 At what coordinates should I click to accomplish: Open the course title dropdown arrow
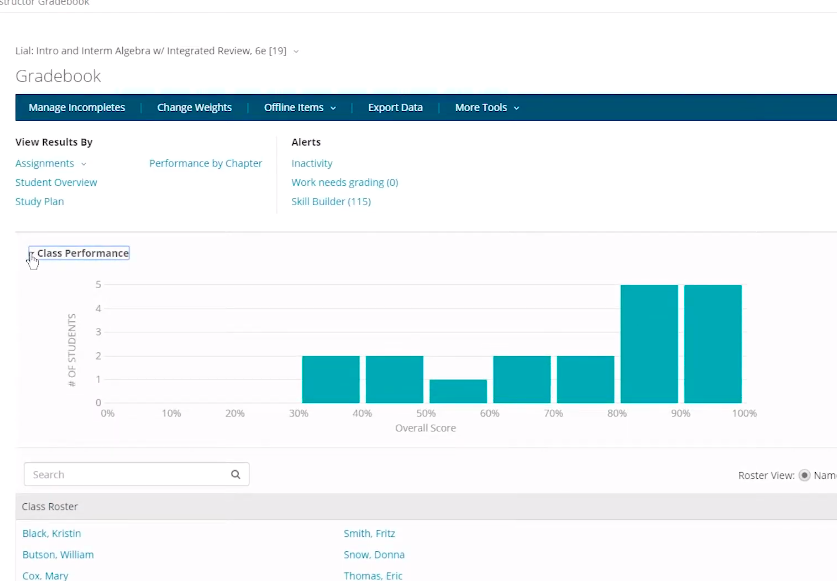coord(296,51)
